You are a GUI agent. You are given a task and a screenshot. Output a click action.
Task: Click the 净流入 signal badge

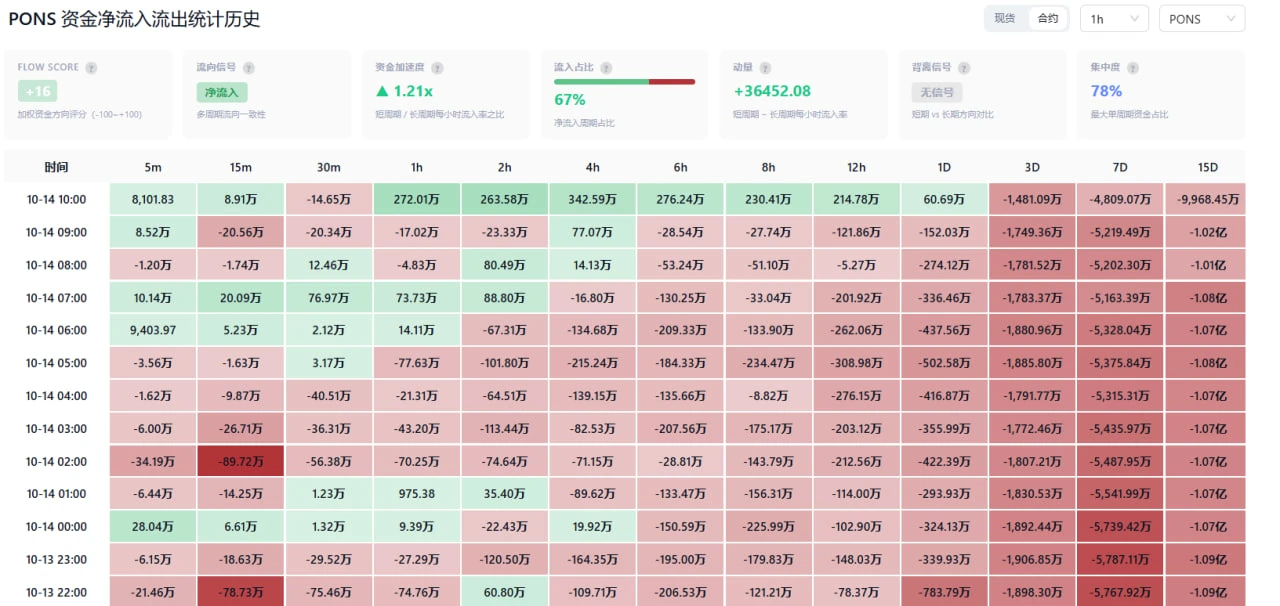(x=222, y=92)
